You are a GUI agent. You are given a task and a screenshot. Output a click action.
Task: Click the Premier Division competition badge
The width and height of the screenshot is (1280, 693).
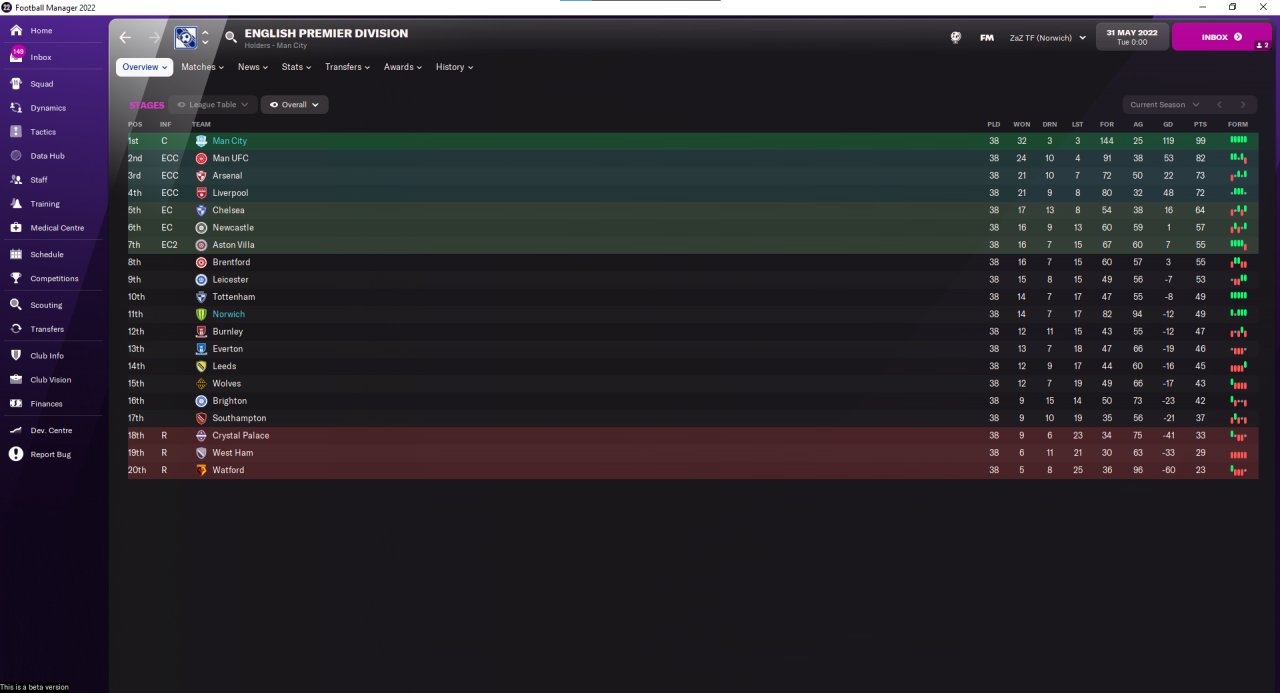click(x=185, y=37)
